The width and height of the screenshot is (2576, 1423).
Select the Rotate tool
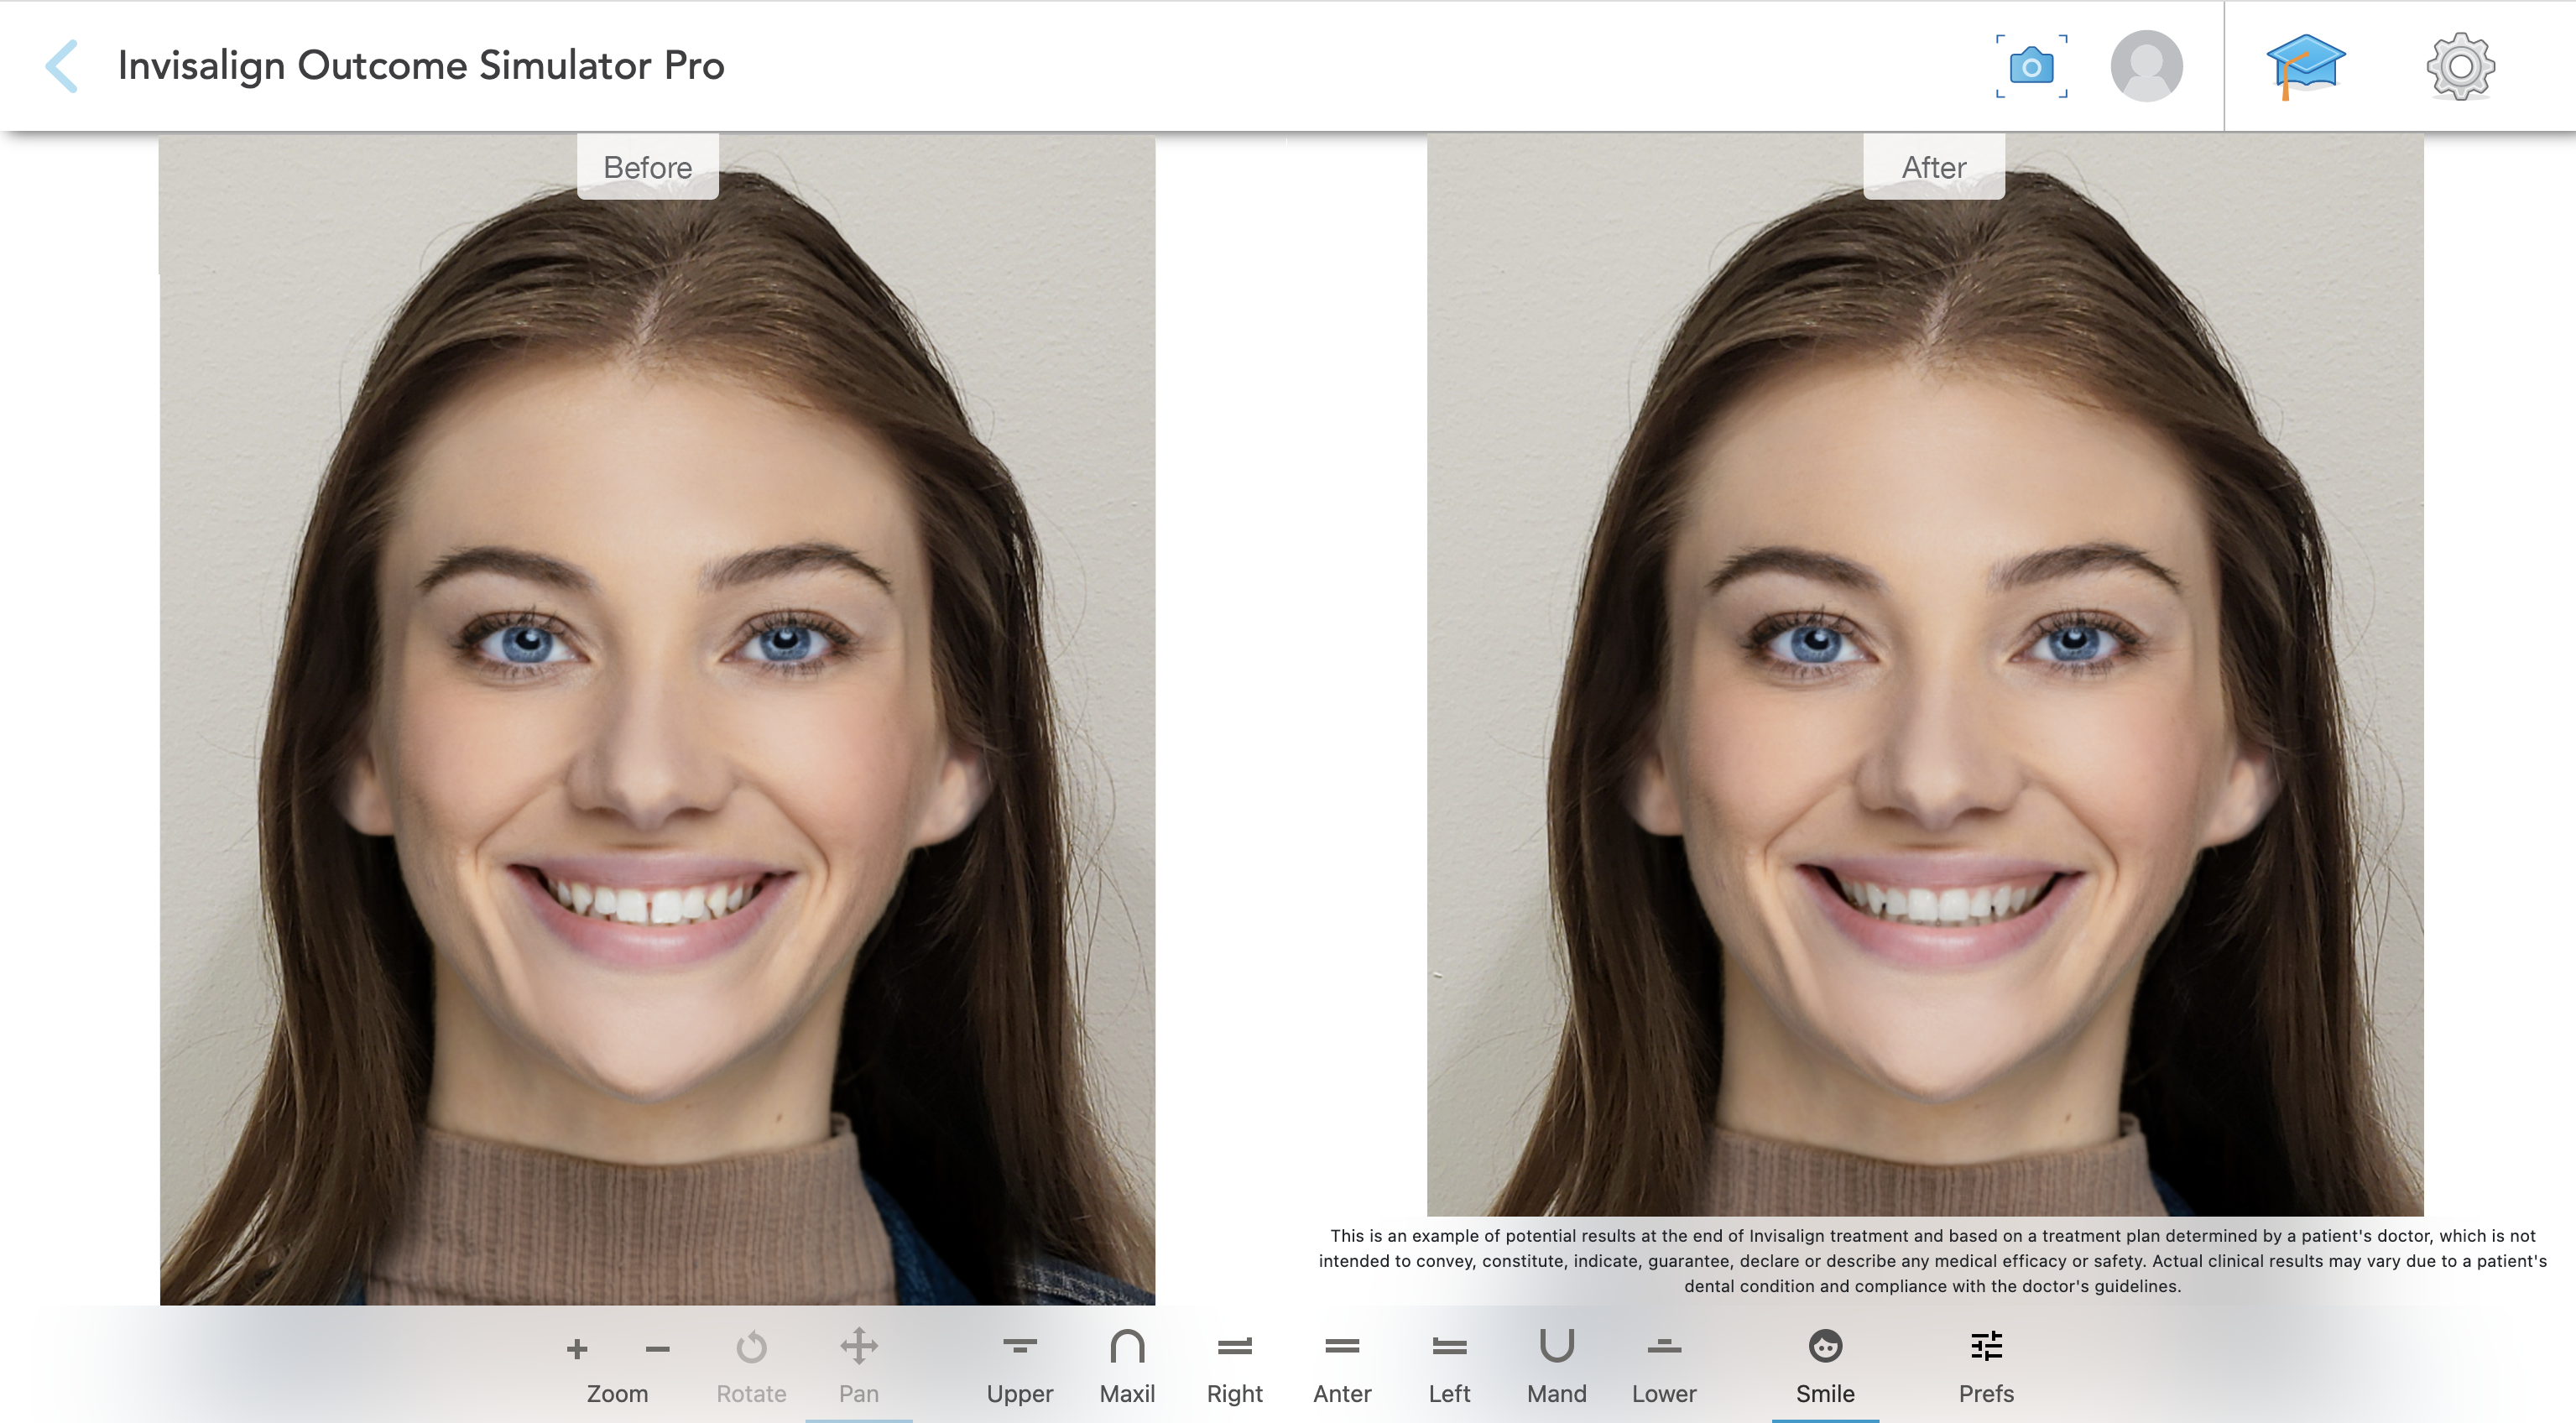click(751, 1365)
